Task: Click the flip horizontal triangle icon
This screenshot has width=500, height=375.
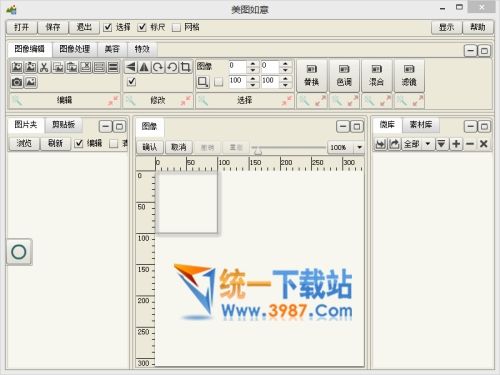Action: pyautogui.click(x=131, y=67)
